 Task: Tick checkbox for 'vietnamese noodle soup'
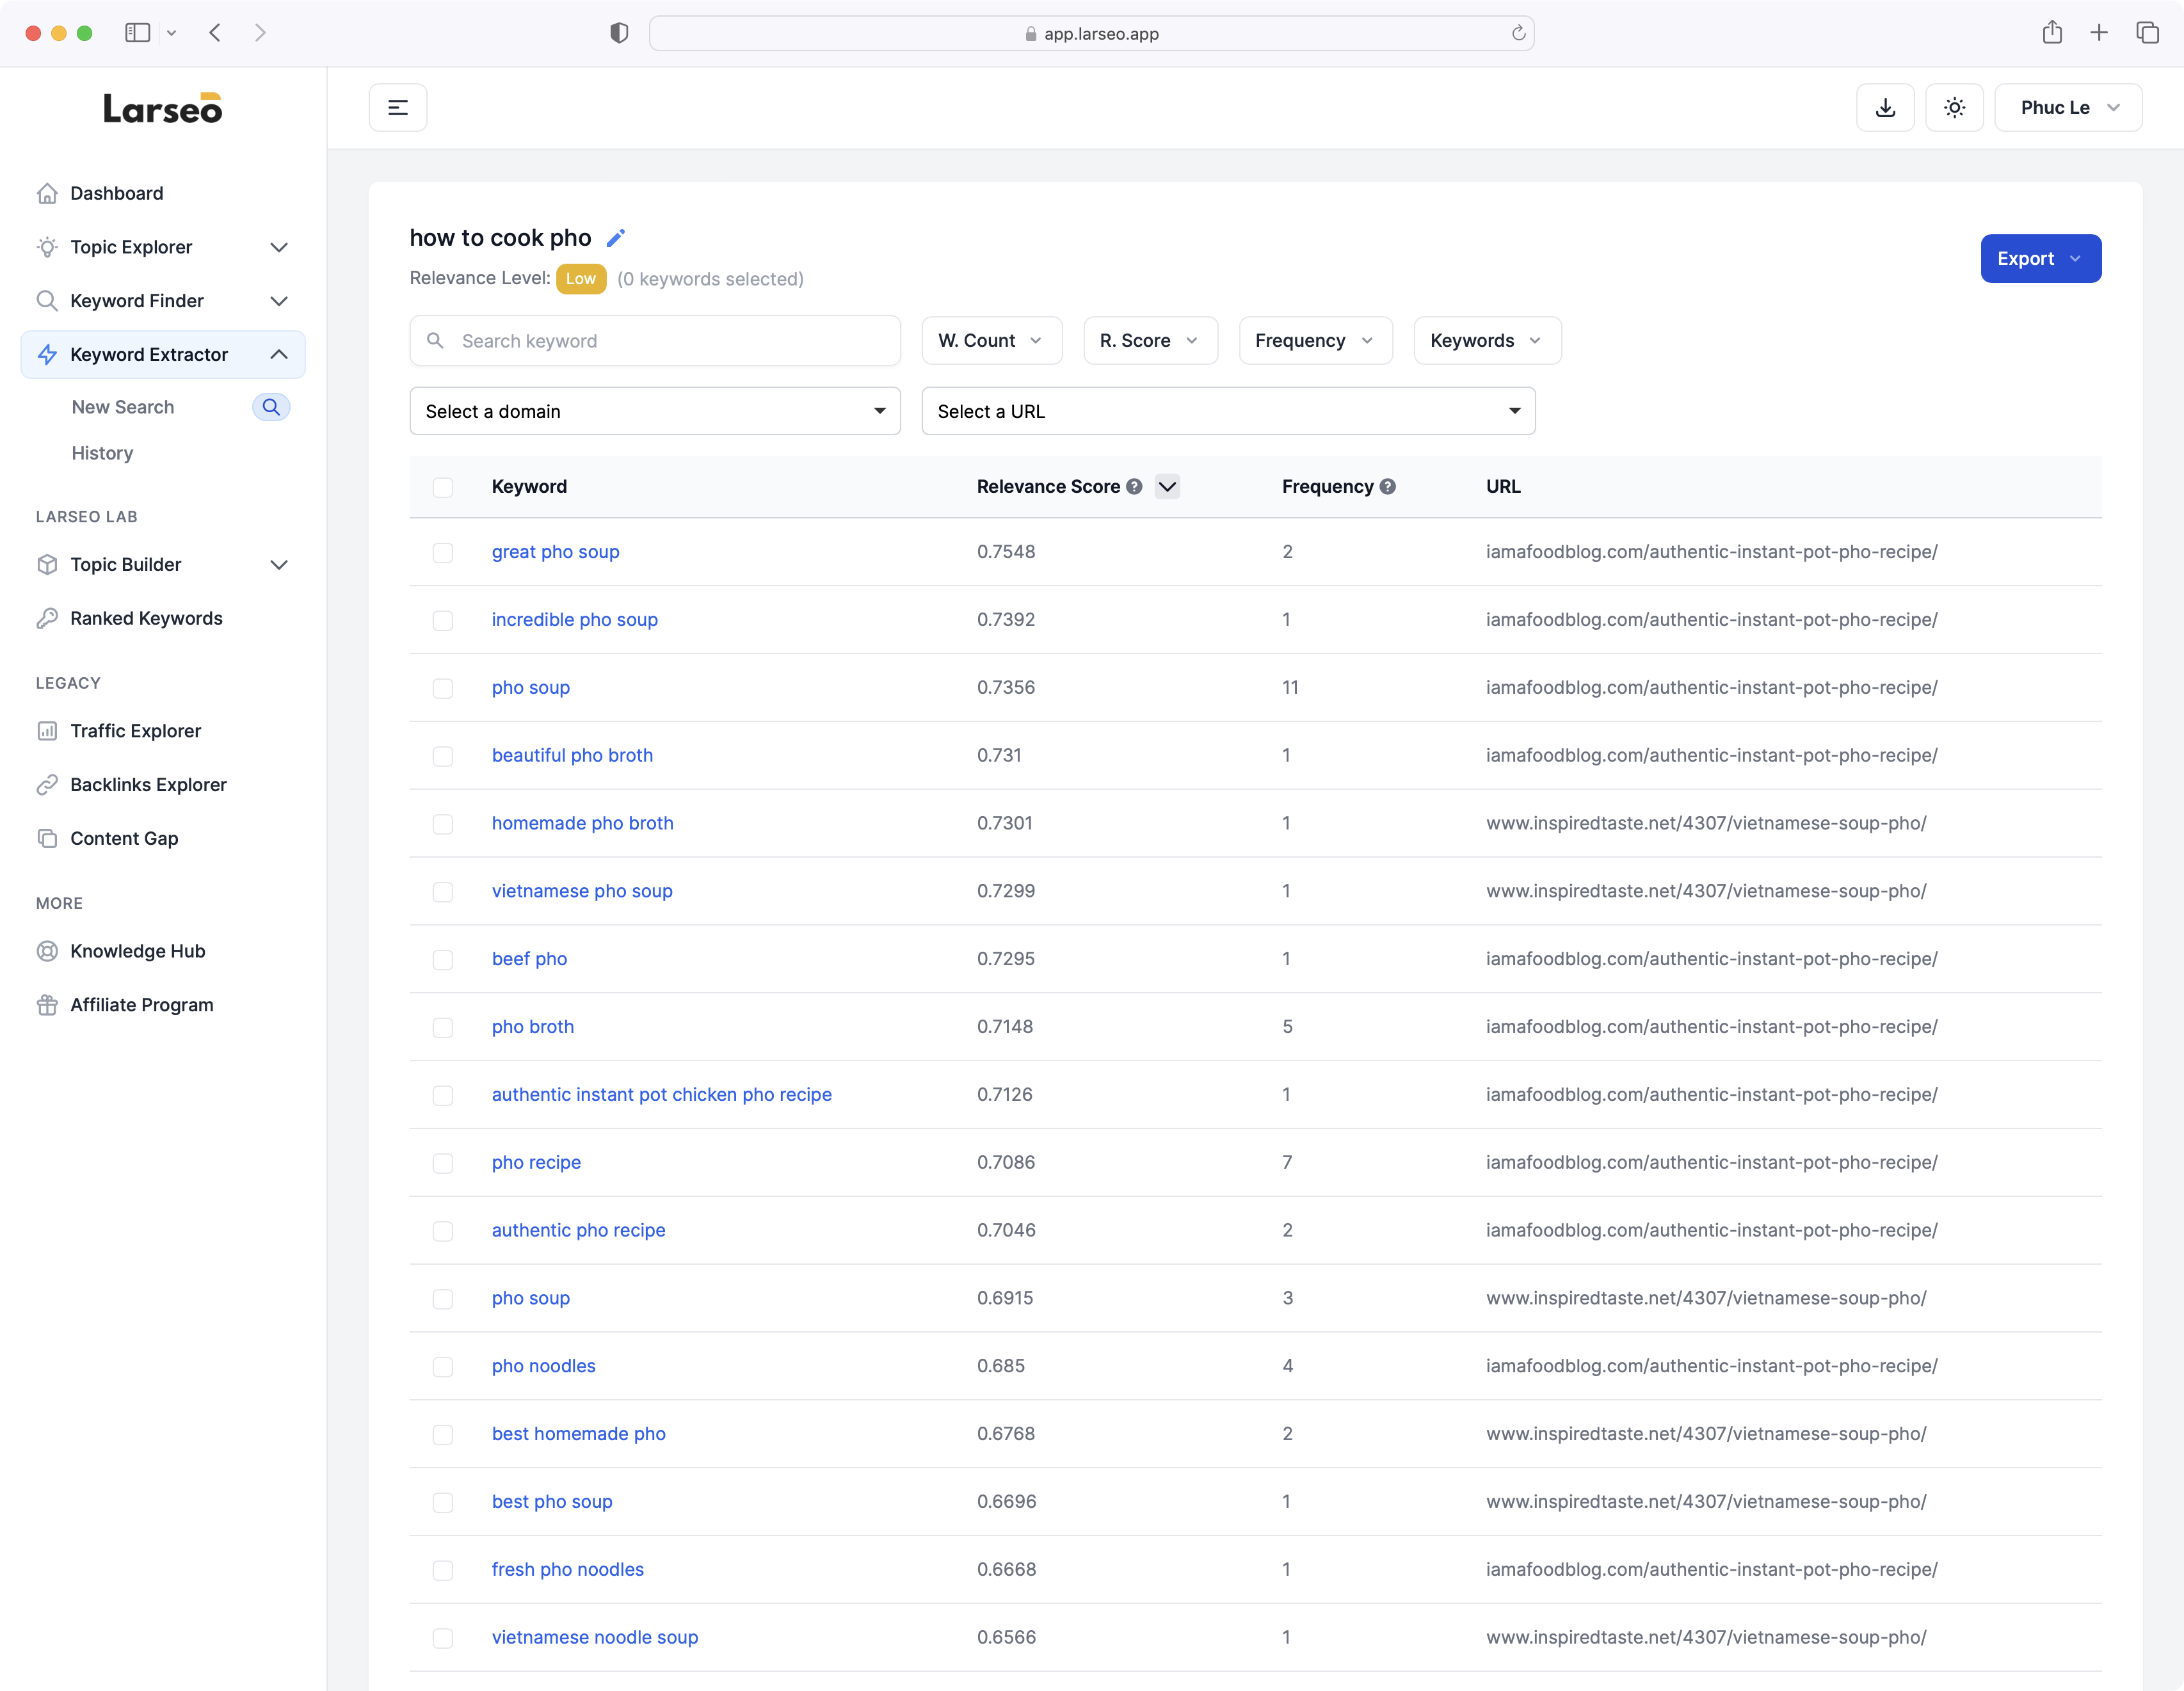pyautogui.click(x=443, y=1639)
